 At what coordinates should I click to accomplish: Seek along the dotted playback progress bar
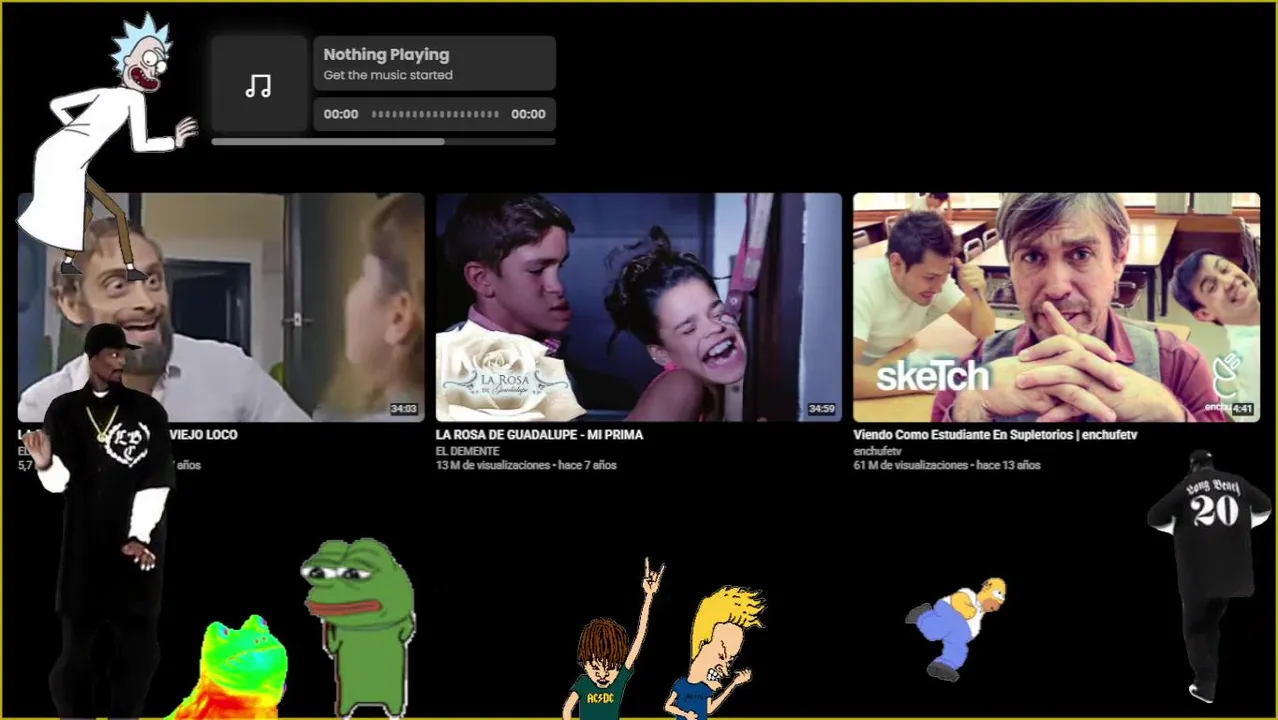(435, 114)
